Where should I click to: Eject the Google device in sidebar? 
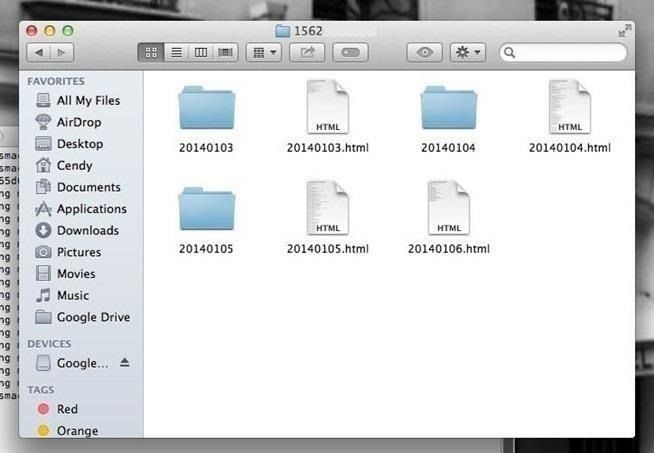[125, 363]
